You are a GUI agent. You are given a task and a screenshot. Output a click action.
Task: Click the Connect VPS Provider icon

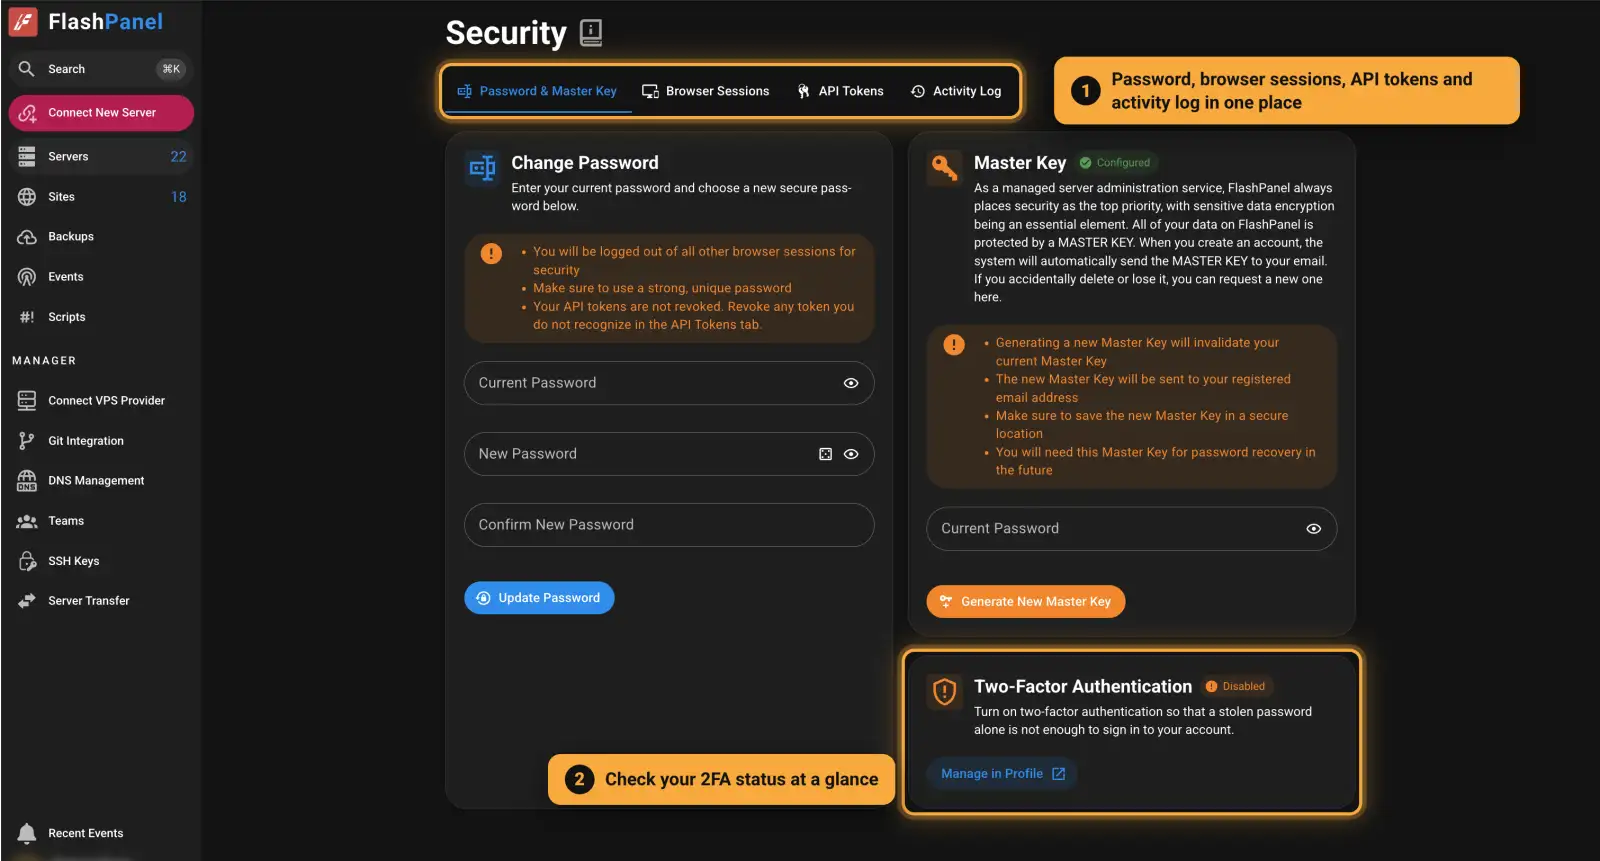click(x=27, y=401)
